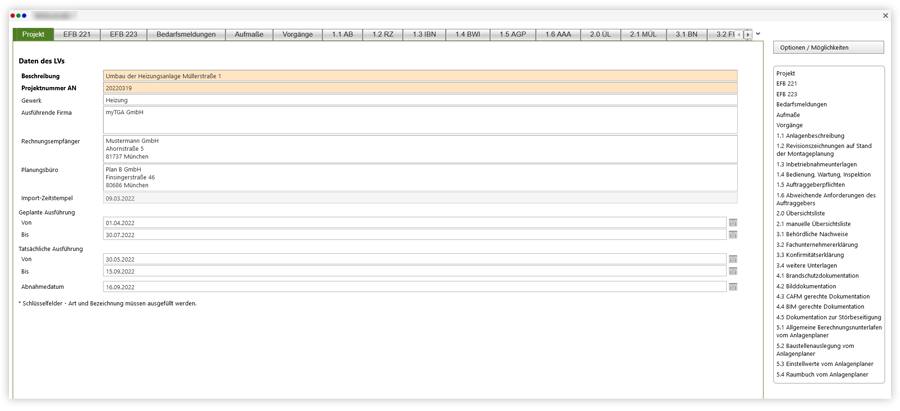Image resolution: width=900 pixels, height=411 pixels.
Task: Open 3.2 Fachunternehmererklärung from side list
Action: click(823, 244)
